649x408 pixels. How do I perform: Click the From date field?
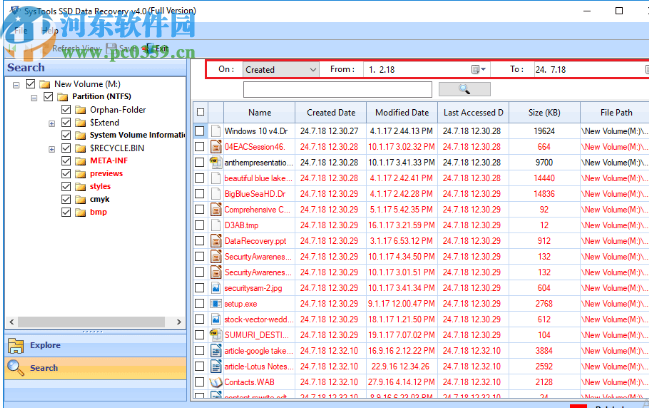tap(427, 70)
